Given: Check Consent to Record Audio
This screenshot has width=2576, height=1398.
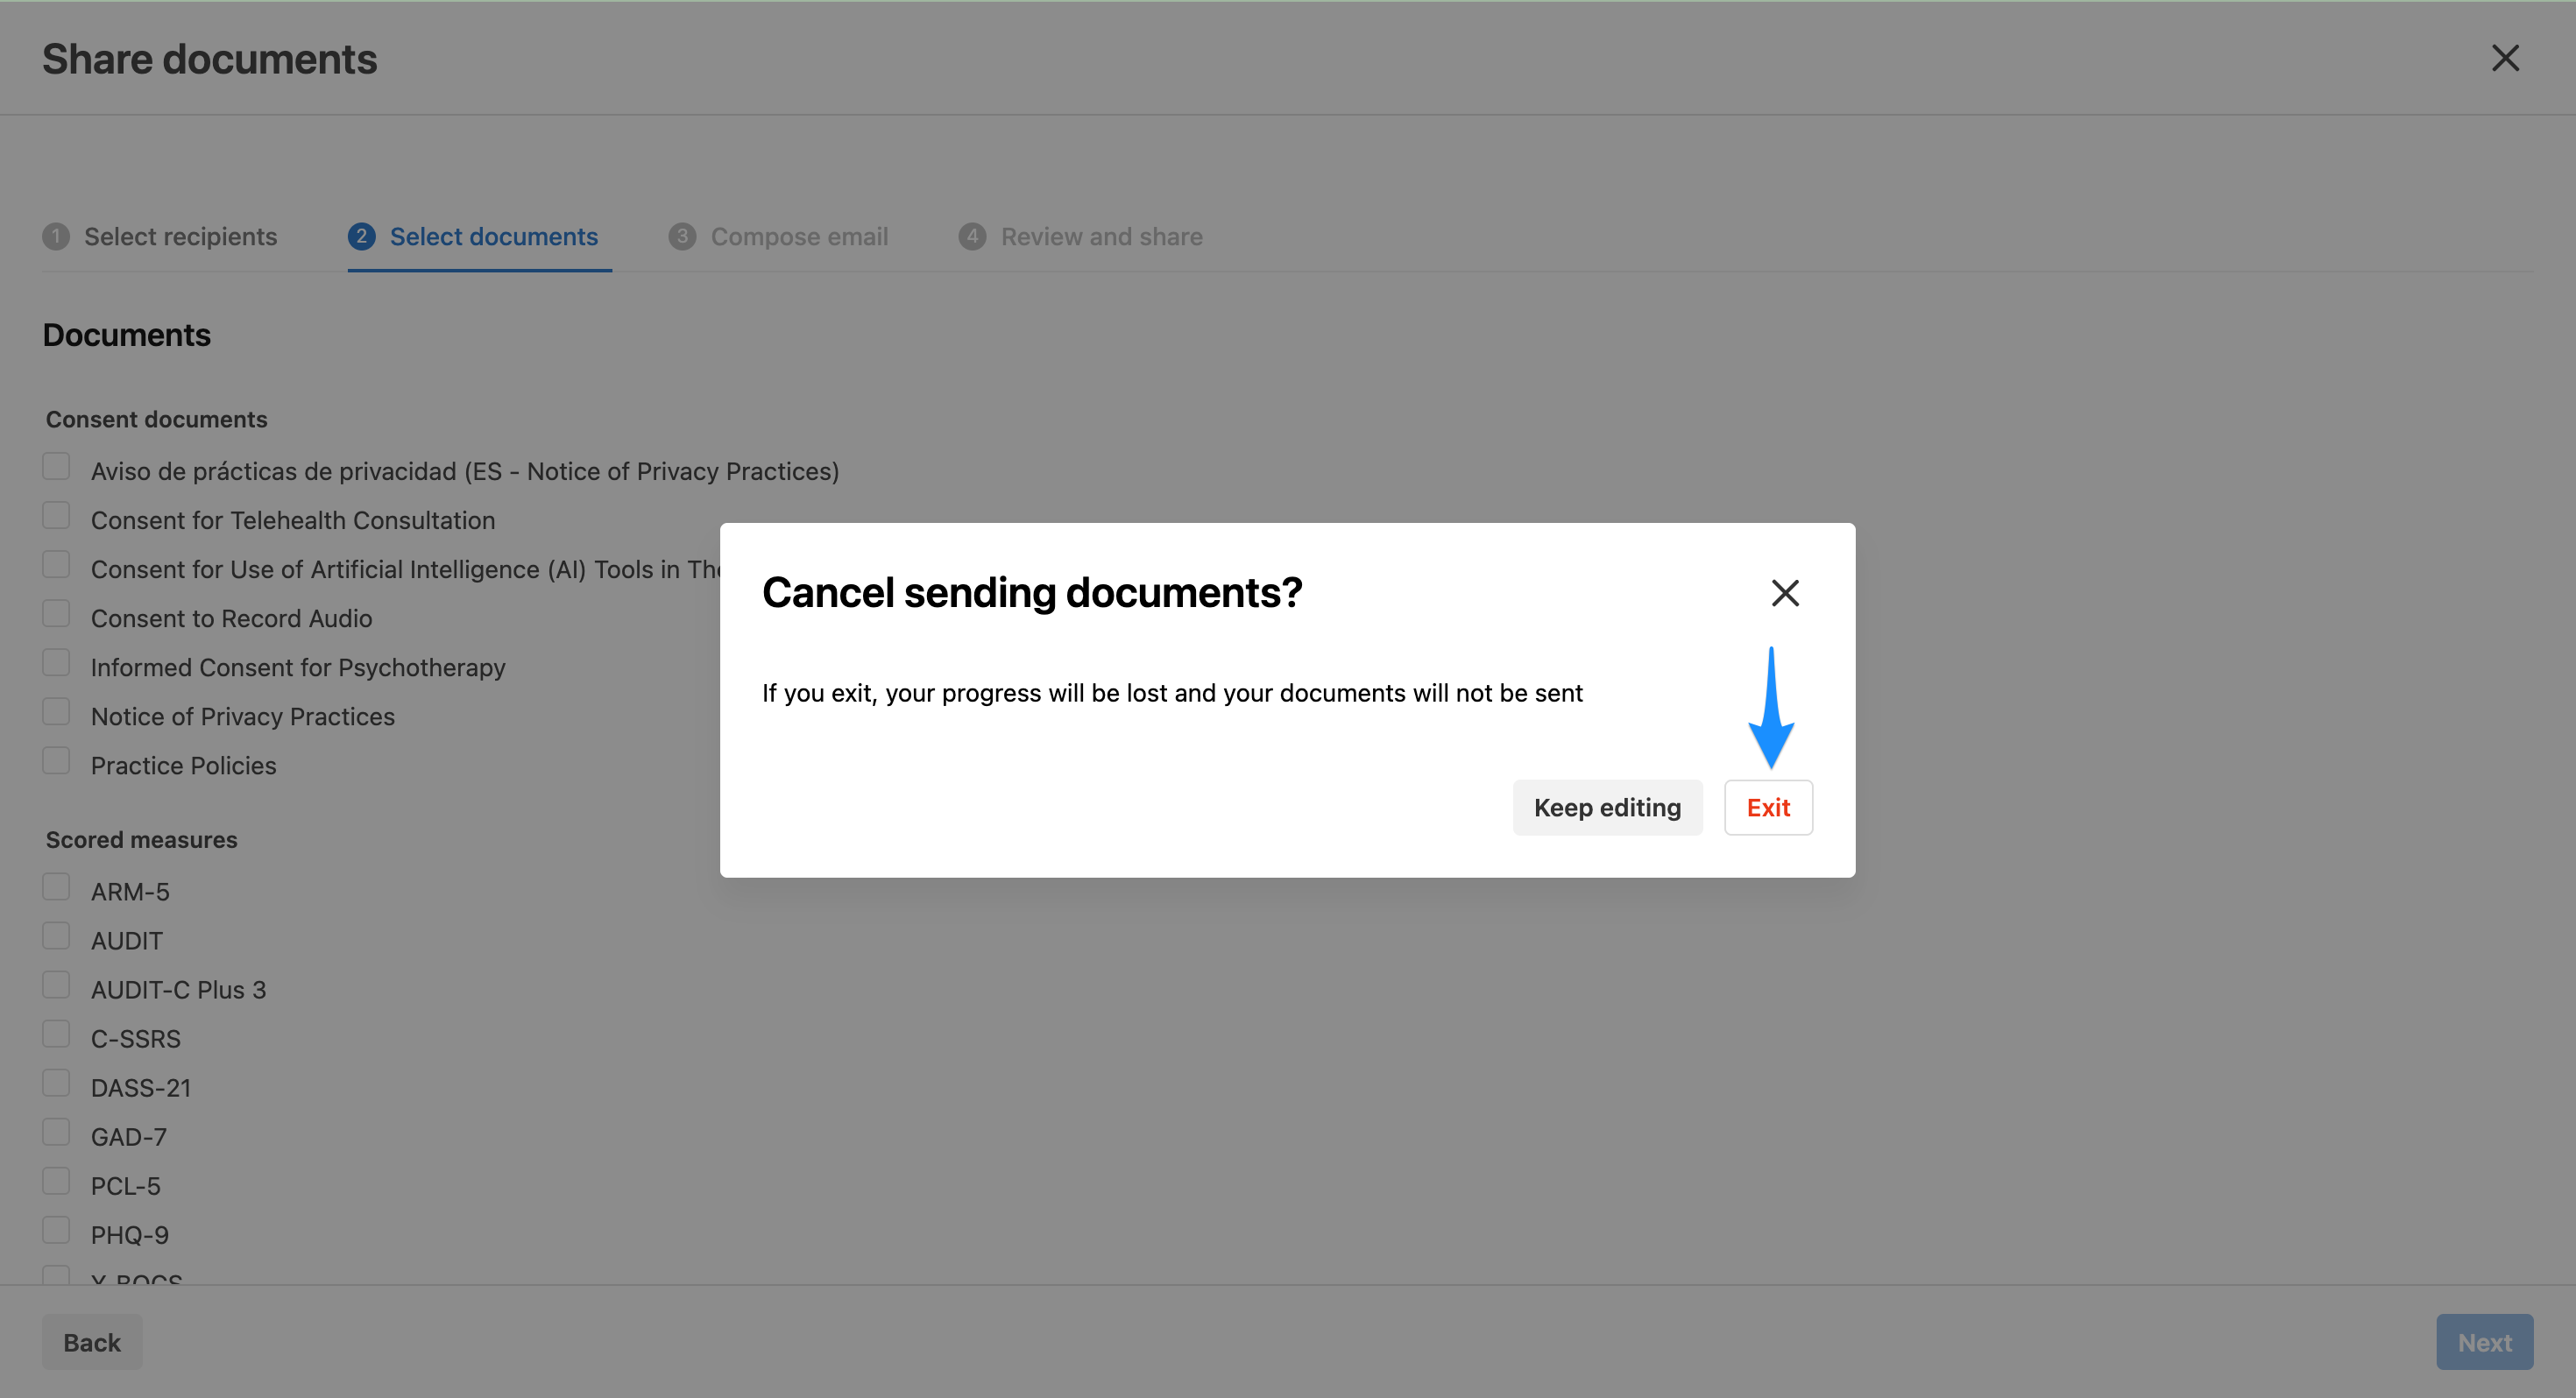Looking at the screenshot, I should pyautogui.click(x=56, y=614).
